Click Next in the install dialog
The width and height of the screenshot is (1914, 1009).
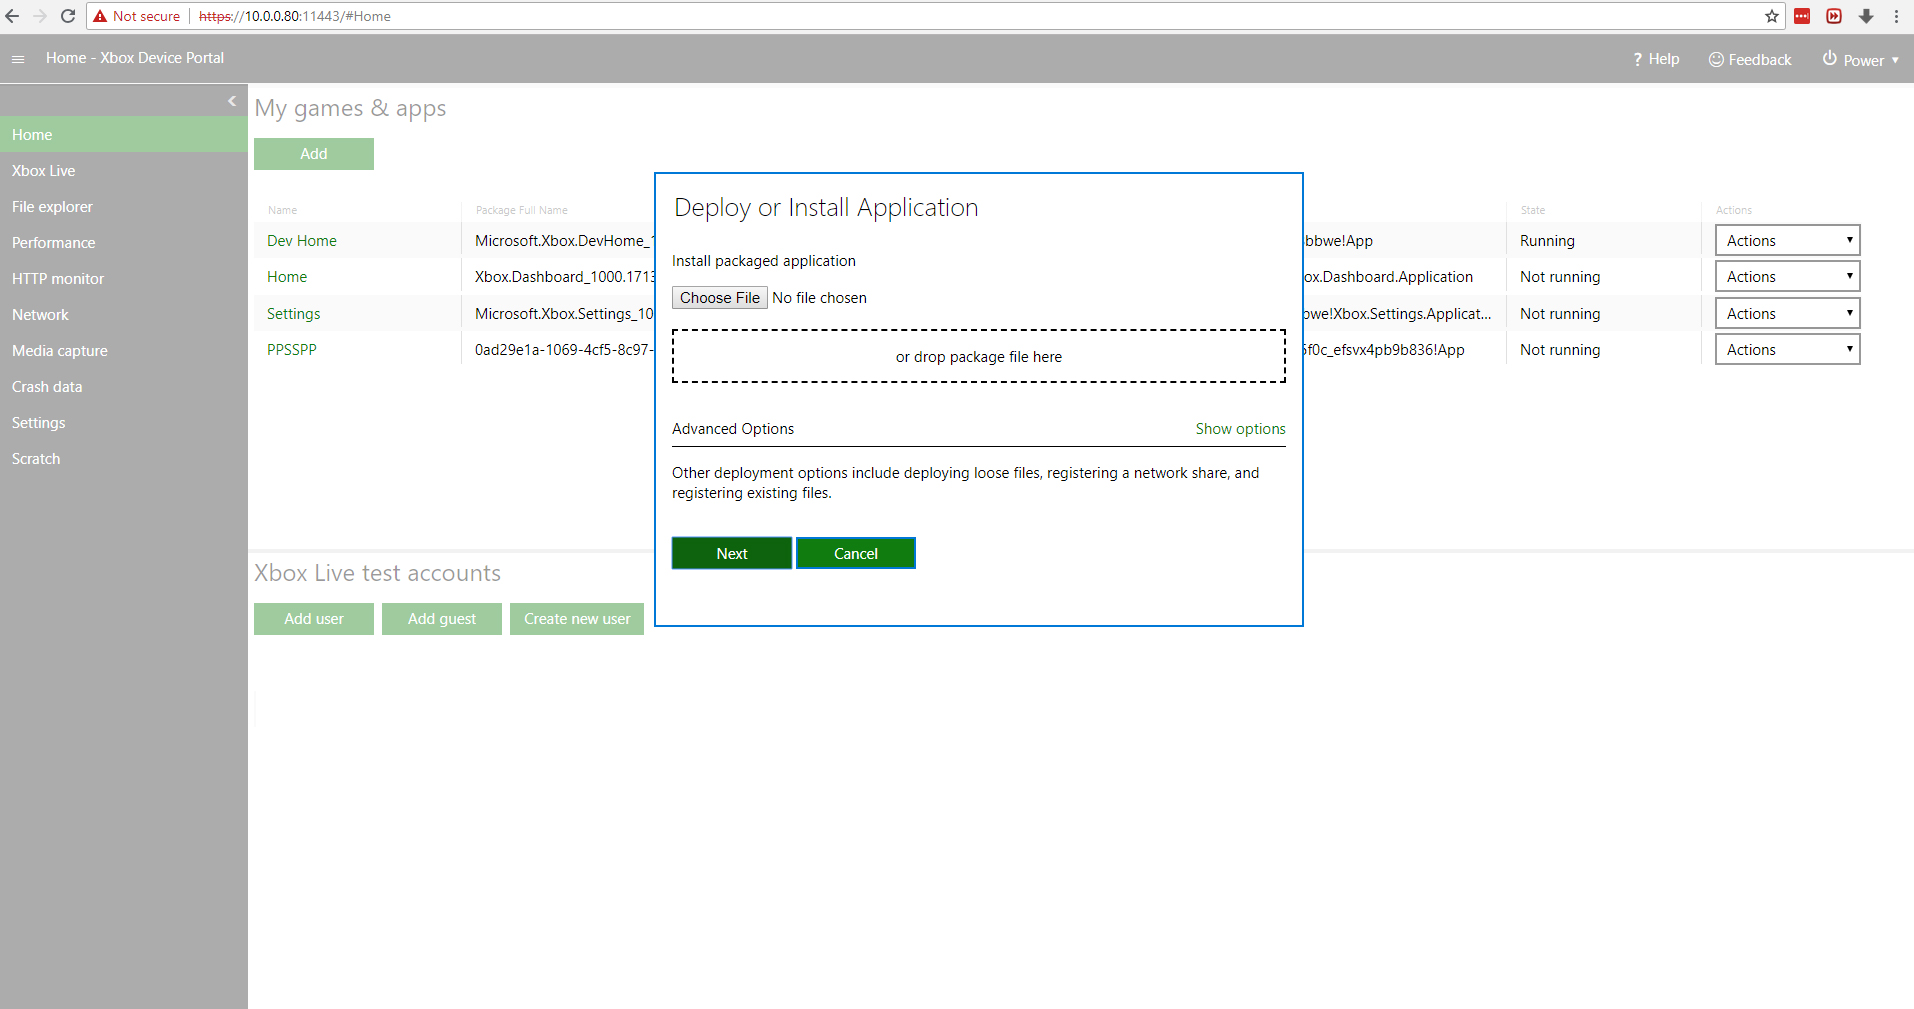pyautogui.click(x=731, y=554)
